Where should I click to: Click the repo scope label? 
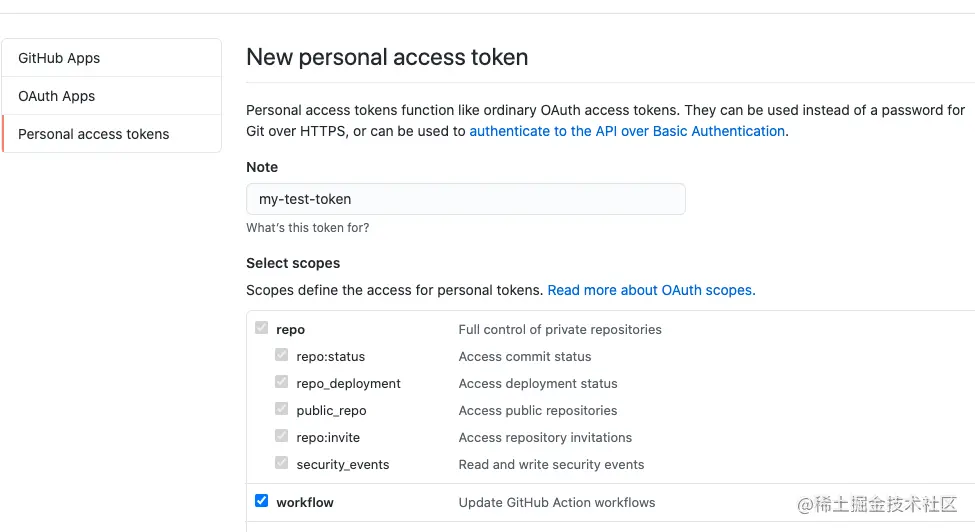(291, 329)
